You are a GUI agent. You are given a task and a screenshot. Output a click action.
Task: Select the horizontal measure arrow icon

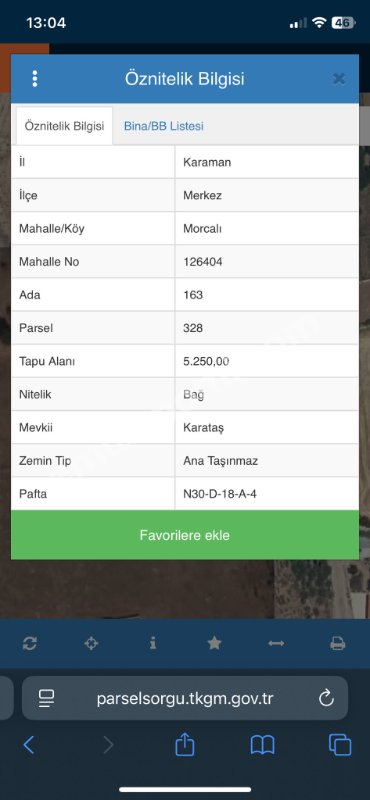tap(276, 643)
